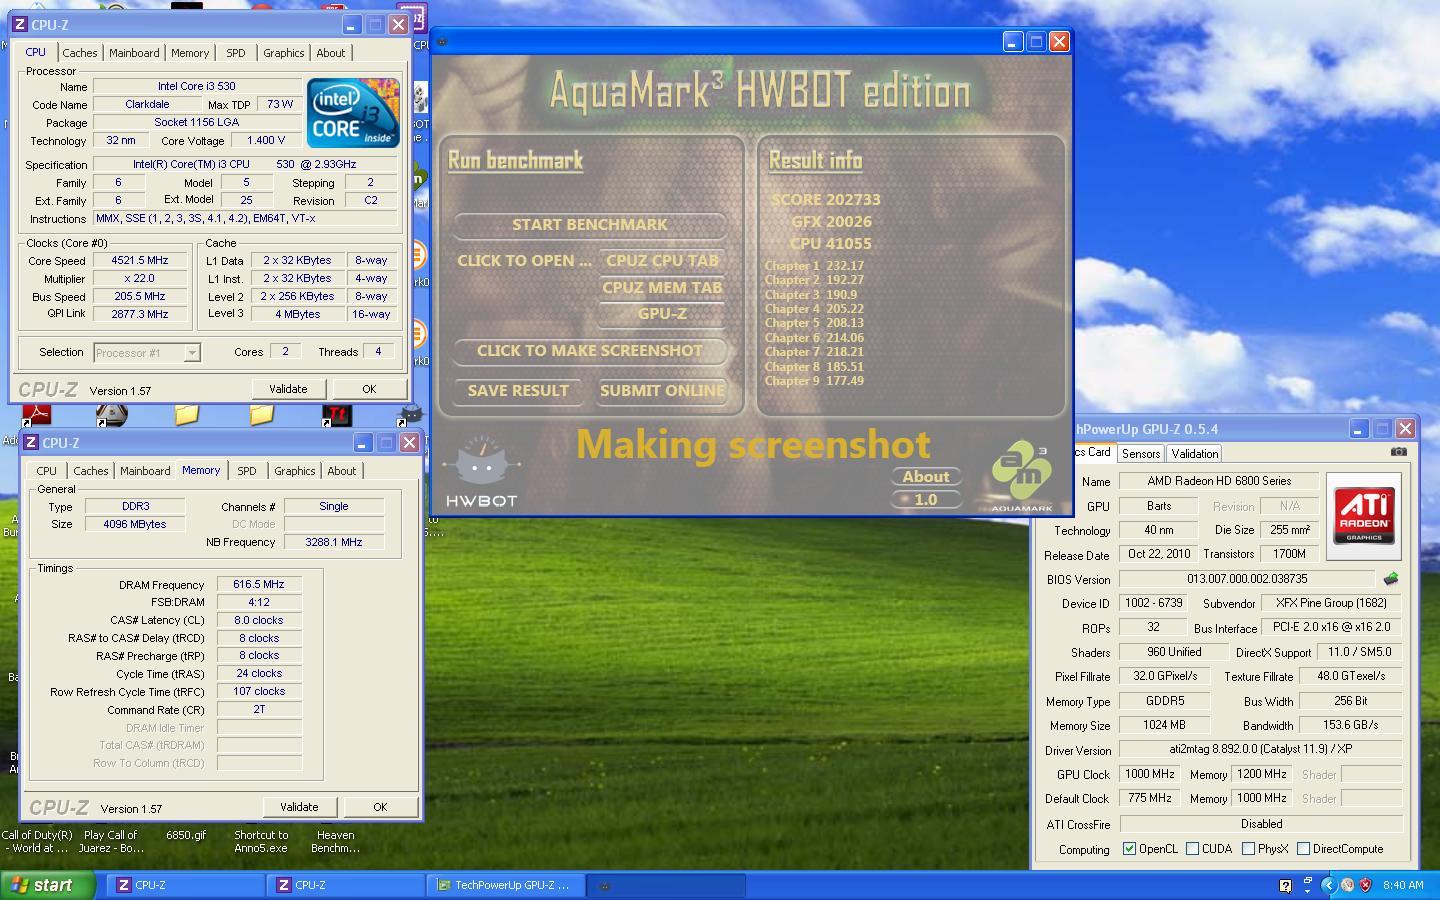The image size is (1440, 900).
Task: Select TechPowerUp GPU-Z taskbar button
Action: point(506,885)
